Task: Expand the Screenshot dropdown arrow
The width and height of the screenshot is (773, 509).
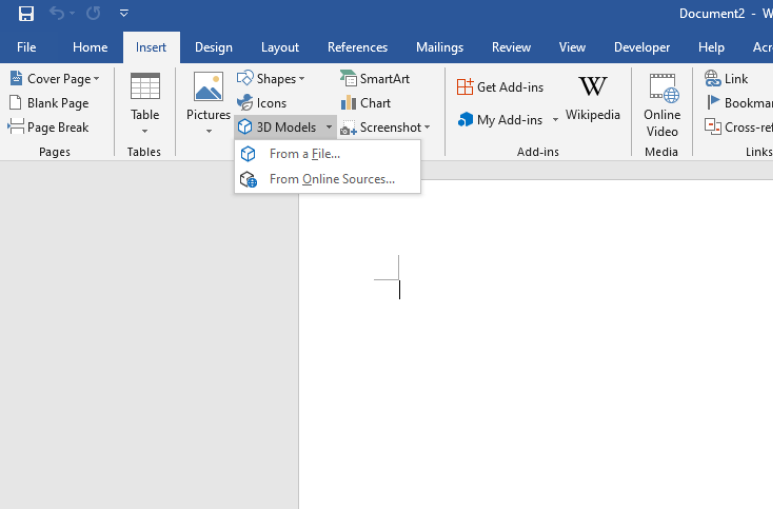Action: coord(427,127)
